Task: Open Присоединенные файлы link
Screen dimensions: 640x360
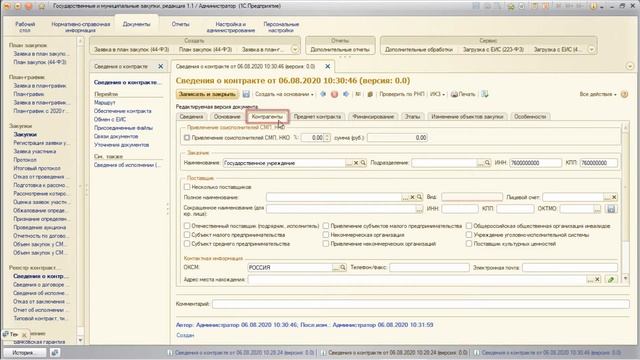Action: (123, 128)
